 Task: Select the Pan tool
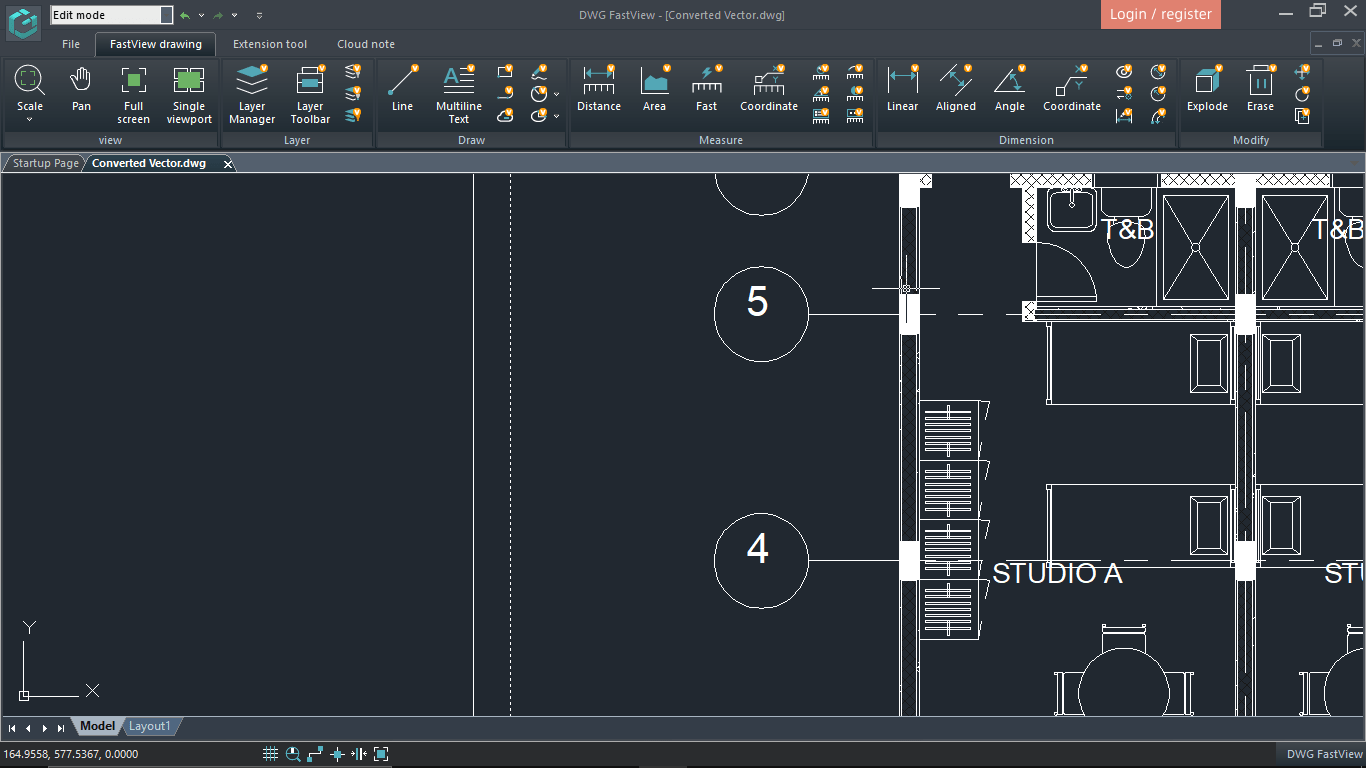coord(81,88)
